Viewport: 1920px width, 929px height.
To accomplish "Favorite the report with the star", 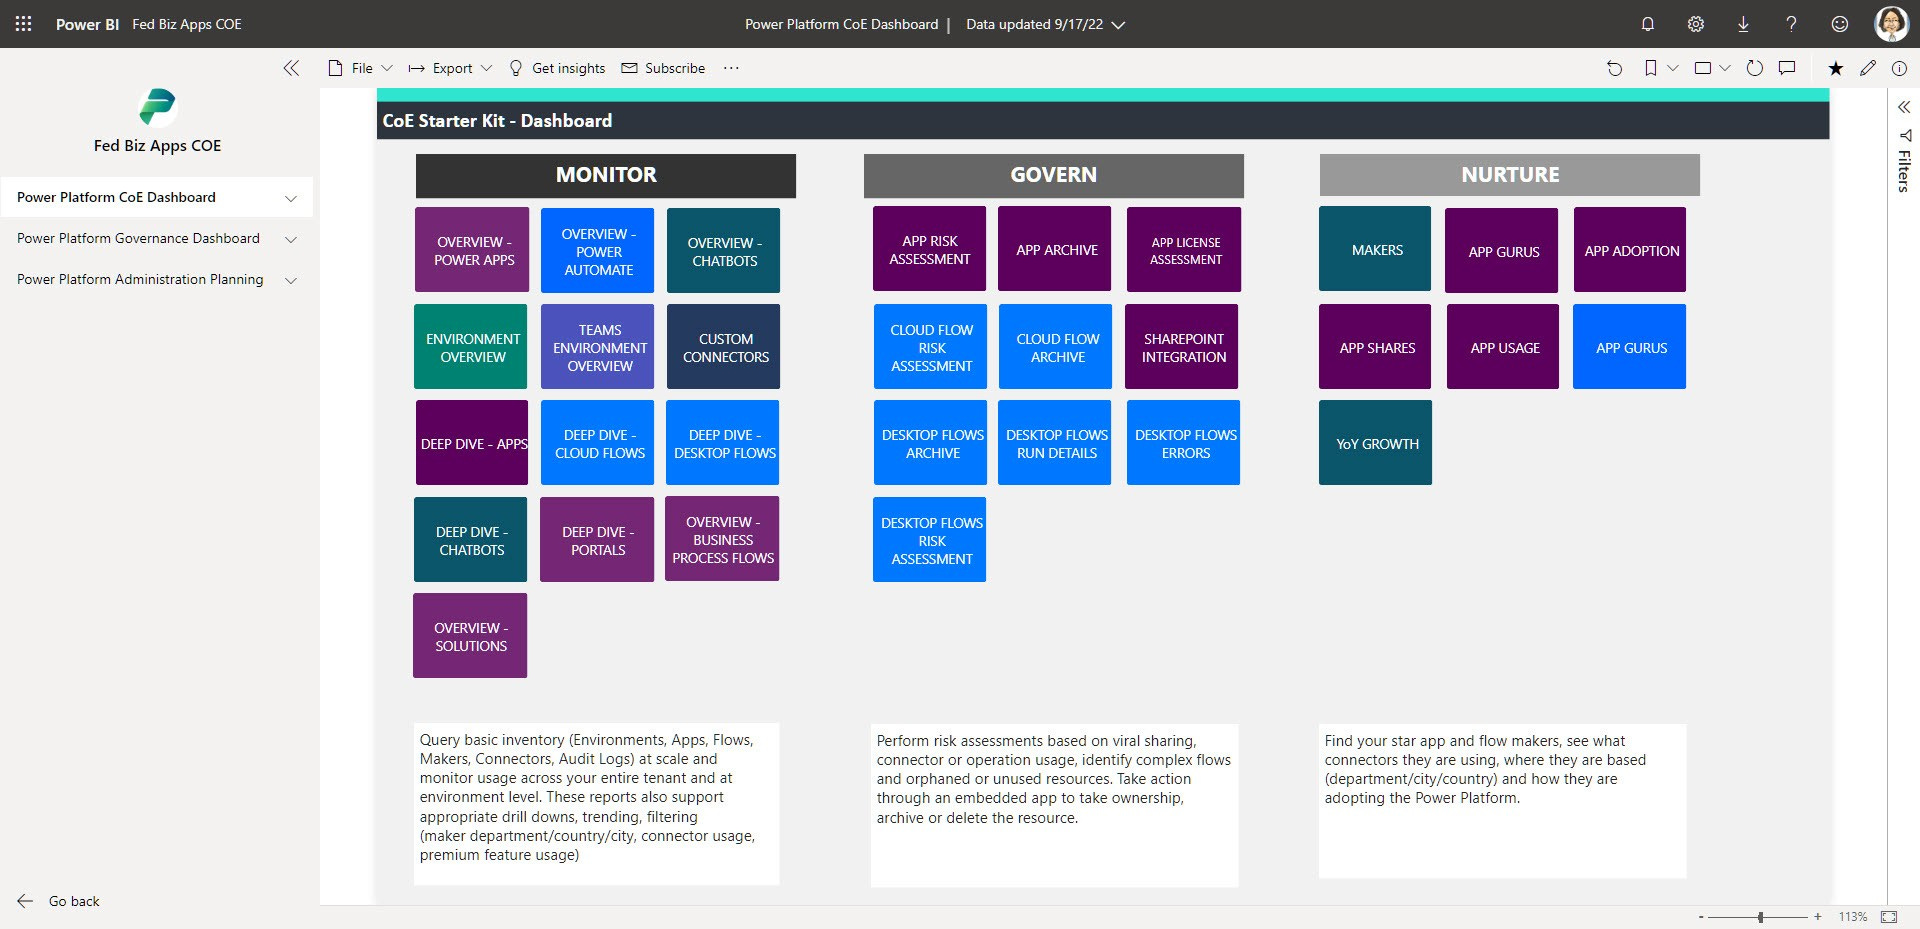I will point(1836,68).
